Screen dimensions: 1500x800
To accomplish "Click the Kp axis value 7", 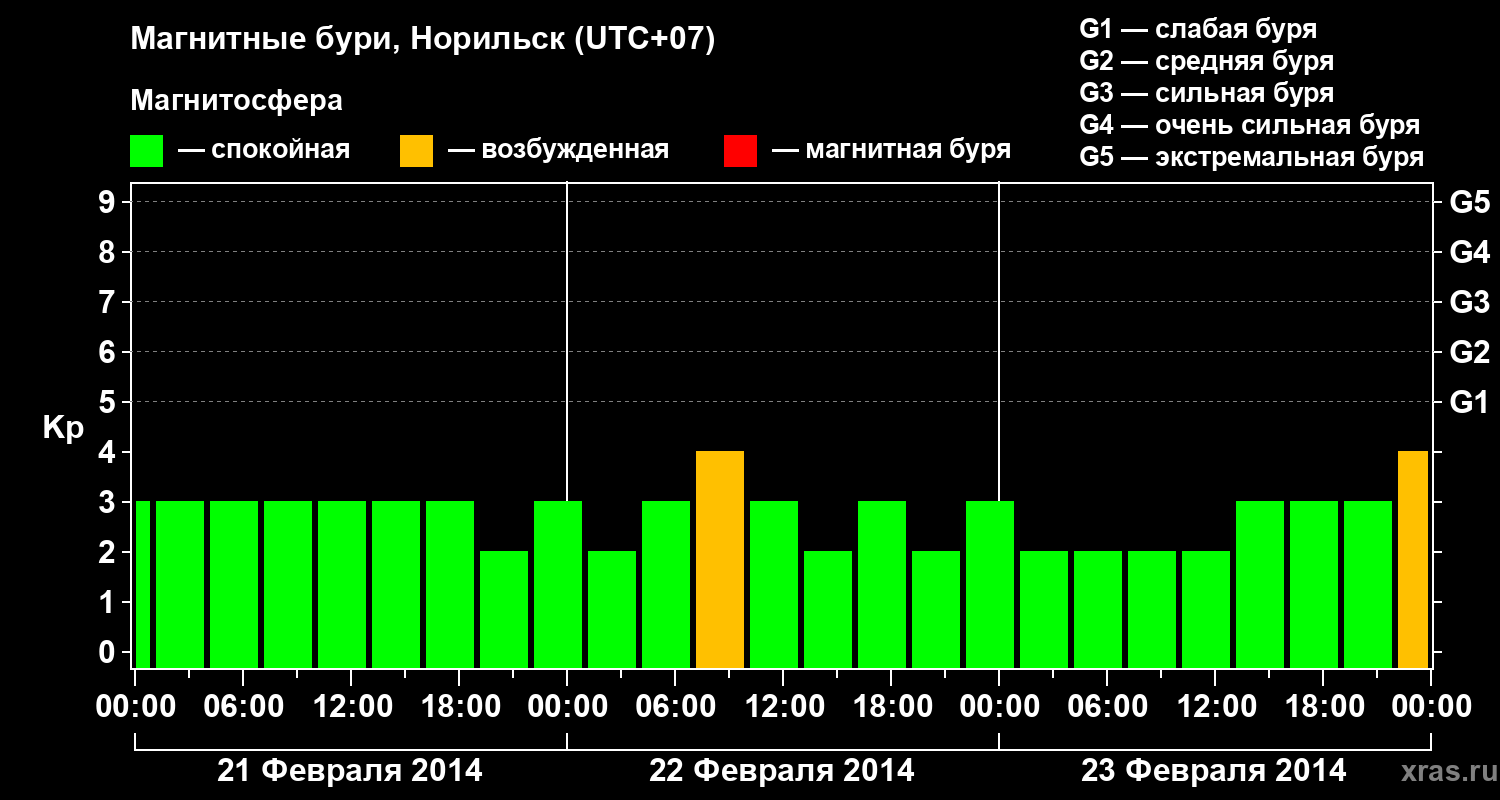I will [x=109, y=302].
